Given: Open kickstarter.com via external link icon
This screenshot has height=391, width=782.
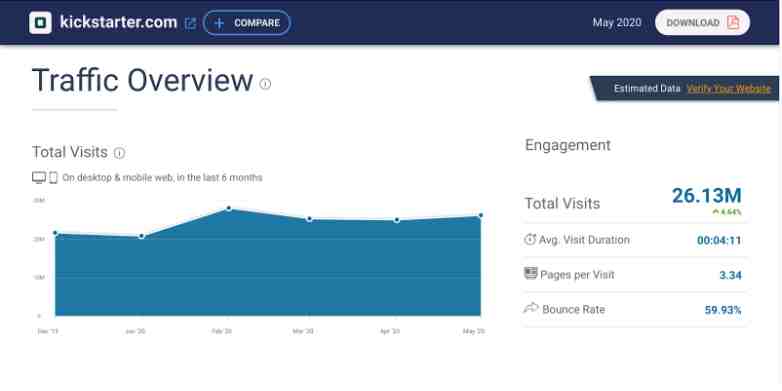Looking at the screenshot, I should click(190, 23).
